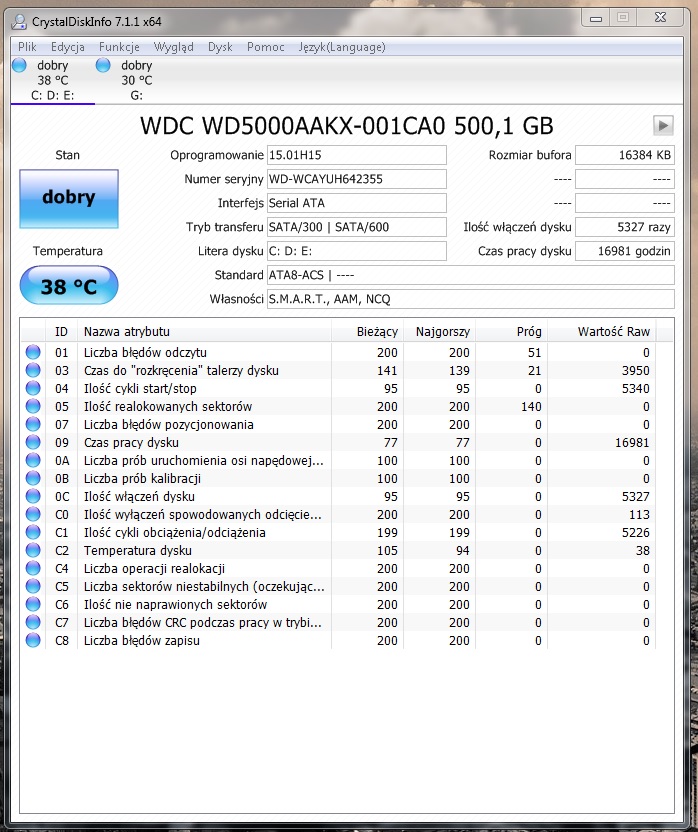Image resolution: width=698 pixels, height=832 pixels.
Task: Click the Litera dysku field
Action: (x=357, y=251)
